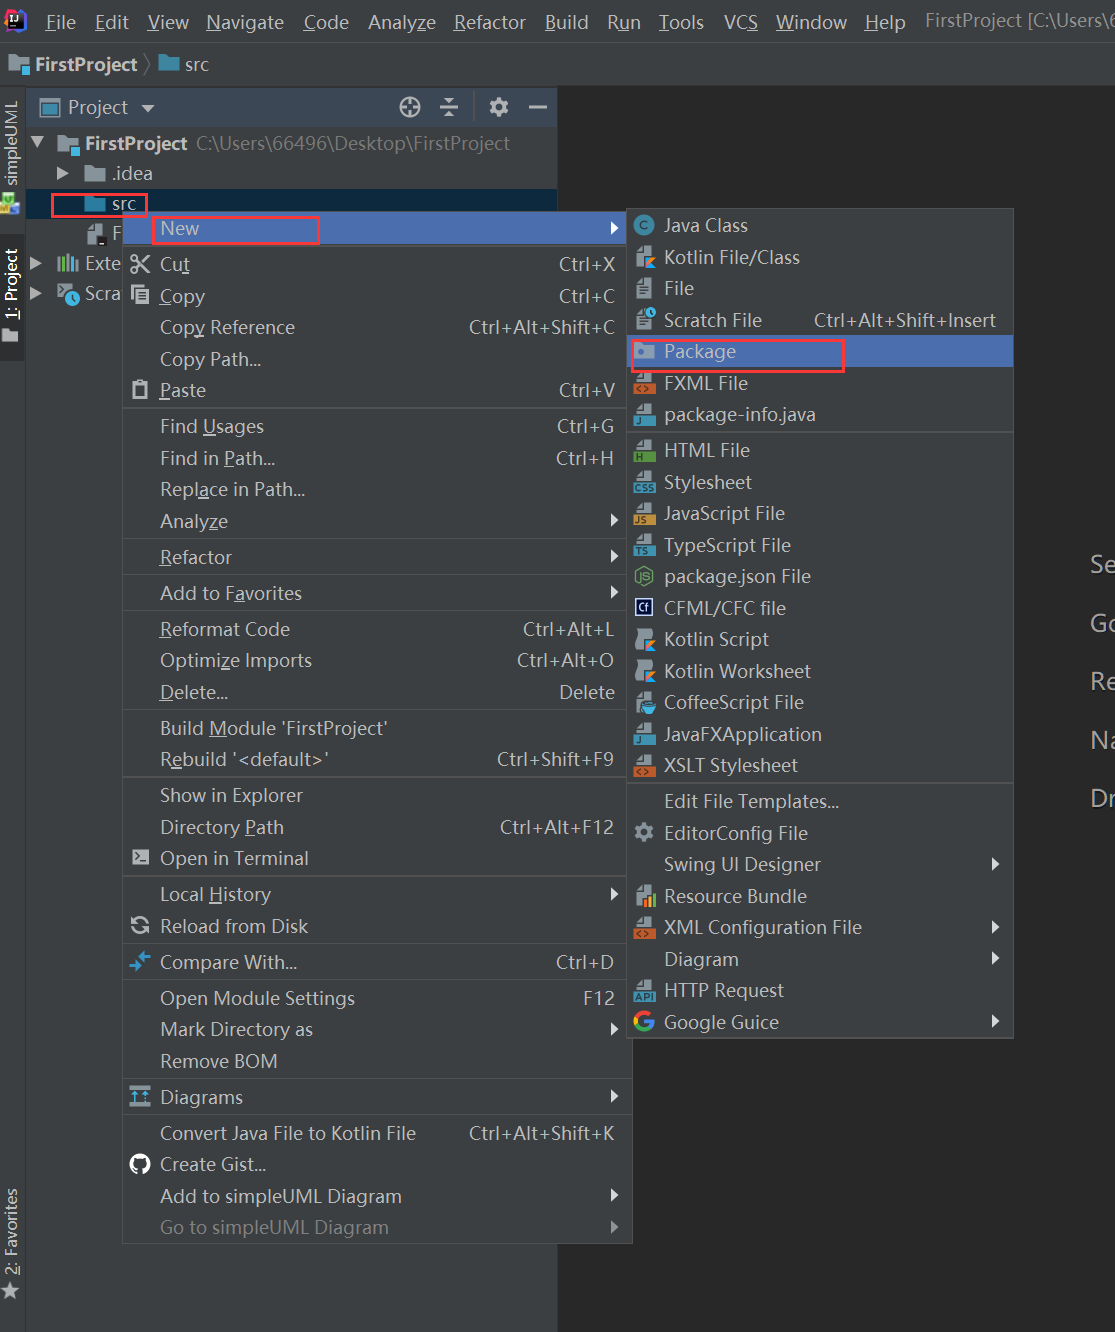Click the FXML File icon
1115x1332 pixels.
(645, 383)
